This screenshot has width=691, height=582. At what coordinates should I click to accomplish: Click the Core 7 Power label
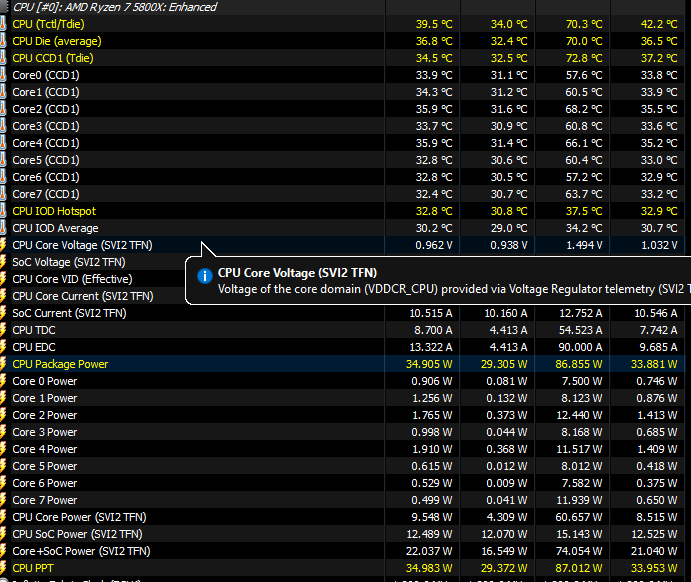coord(45,500)
